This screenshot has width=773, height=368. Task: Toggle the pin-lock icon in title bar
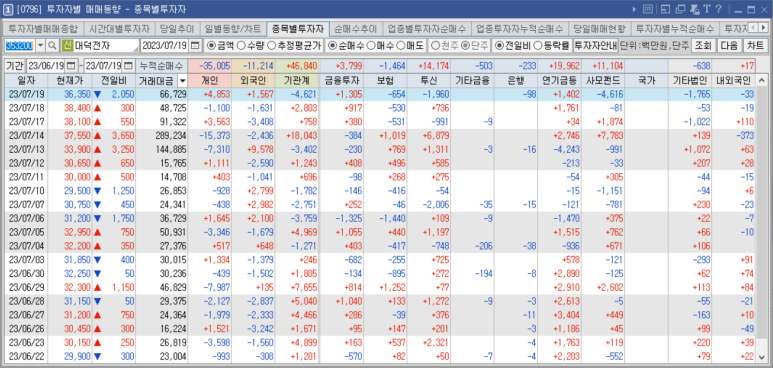pos(695,9)
